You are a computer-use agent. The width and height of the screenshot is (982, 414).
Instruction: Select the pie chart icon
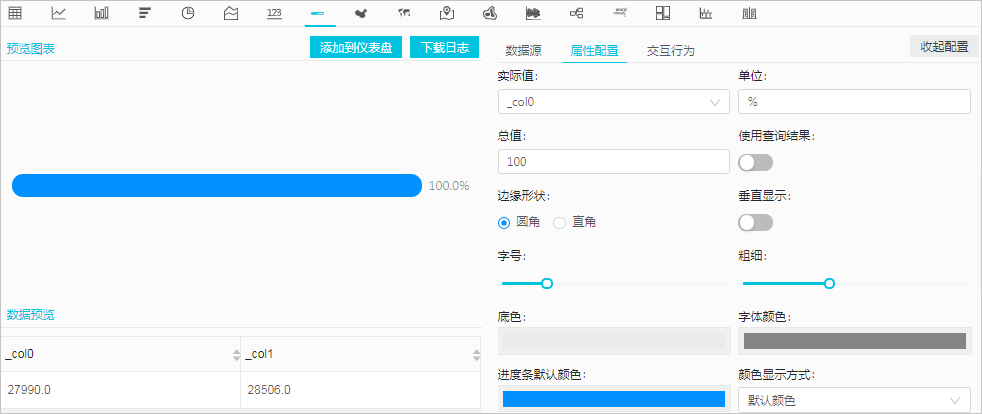pos(188,13)
